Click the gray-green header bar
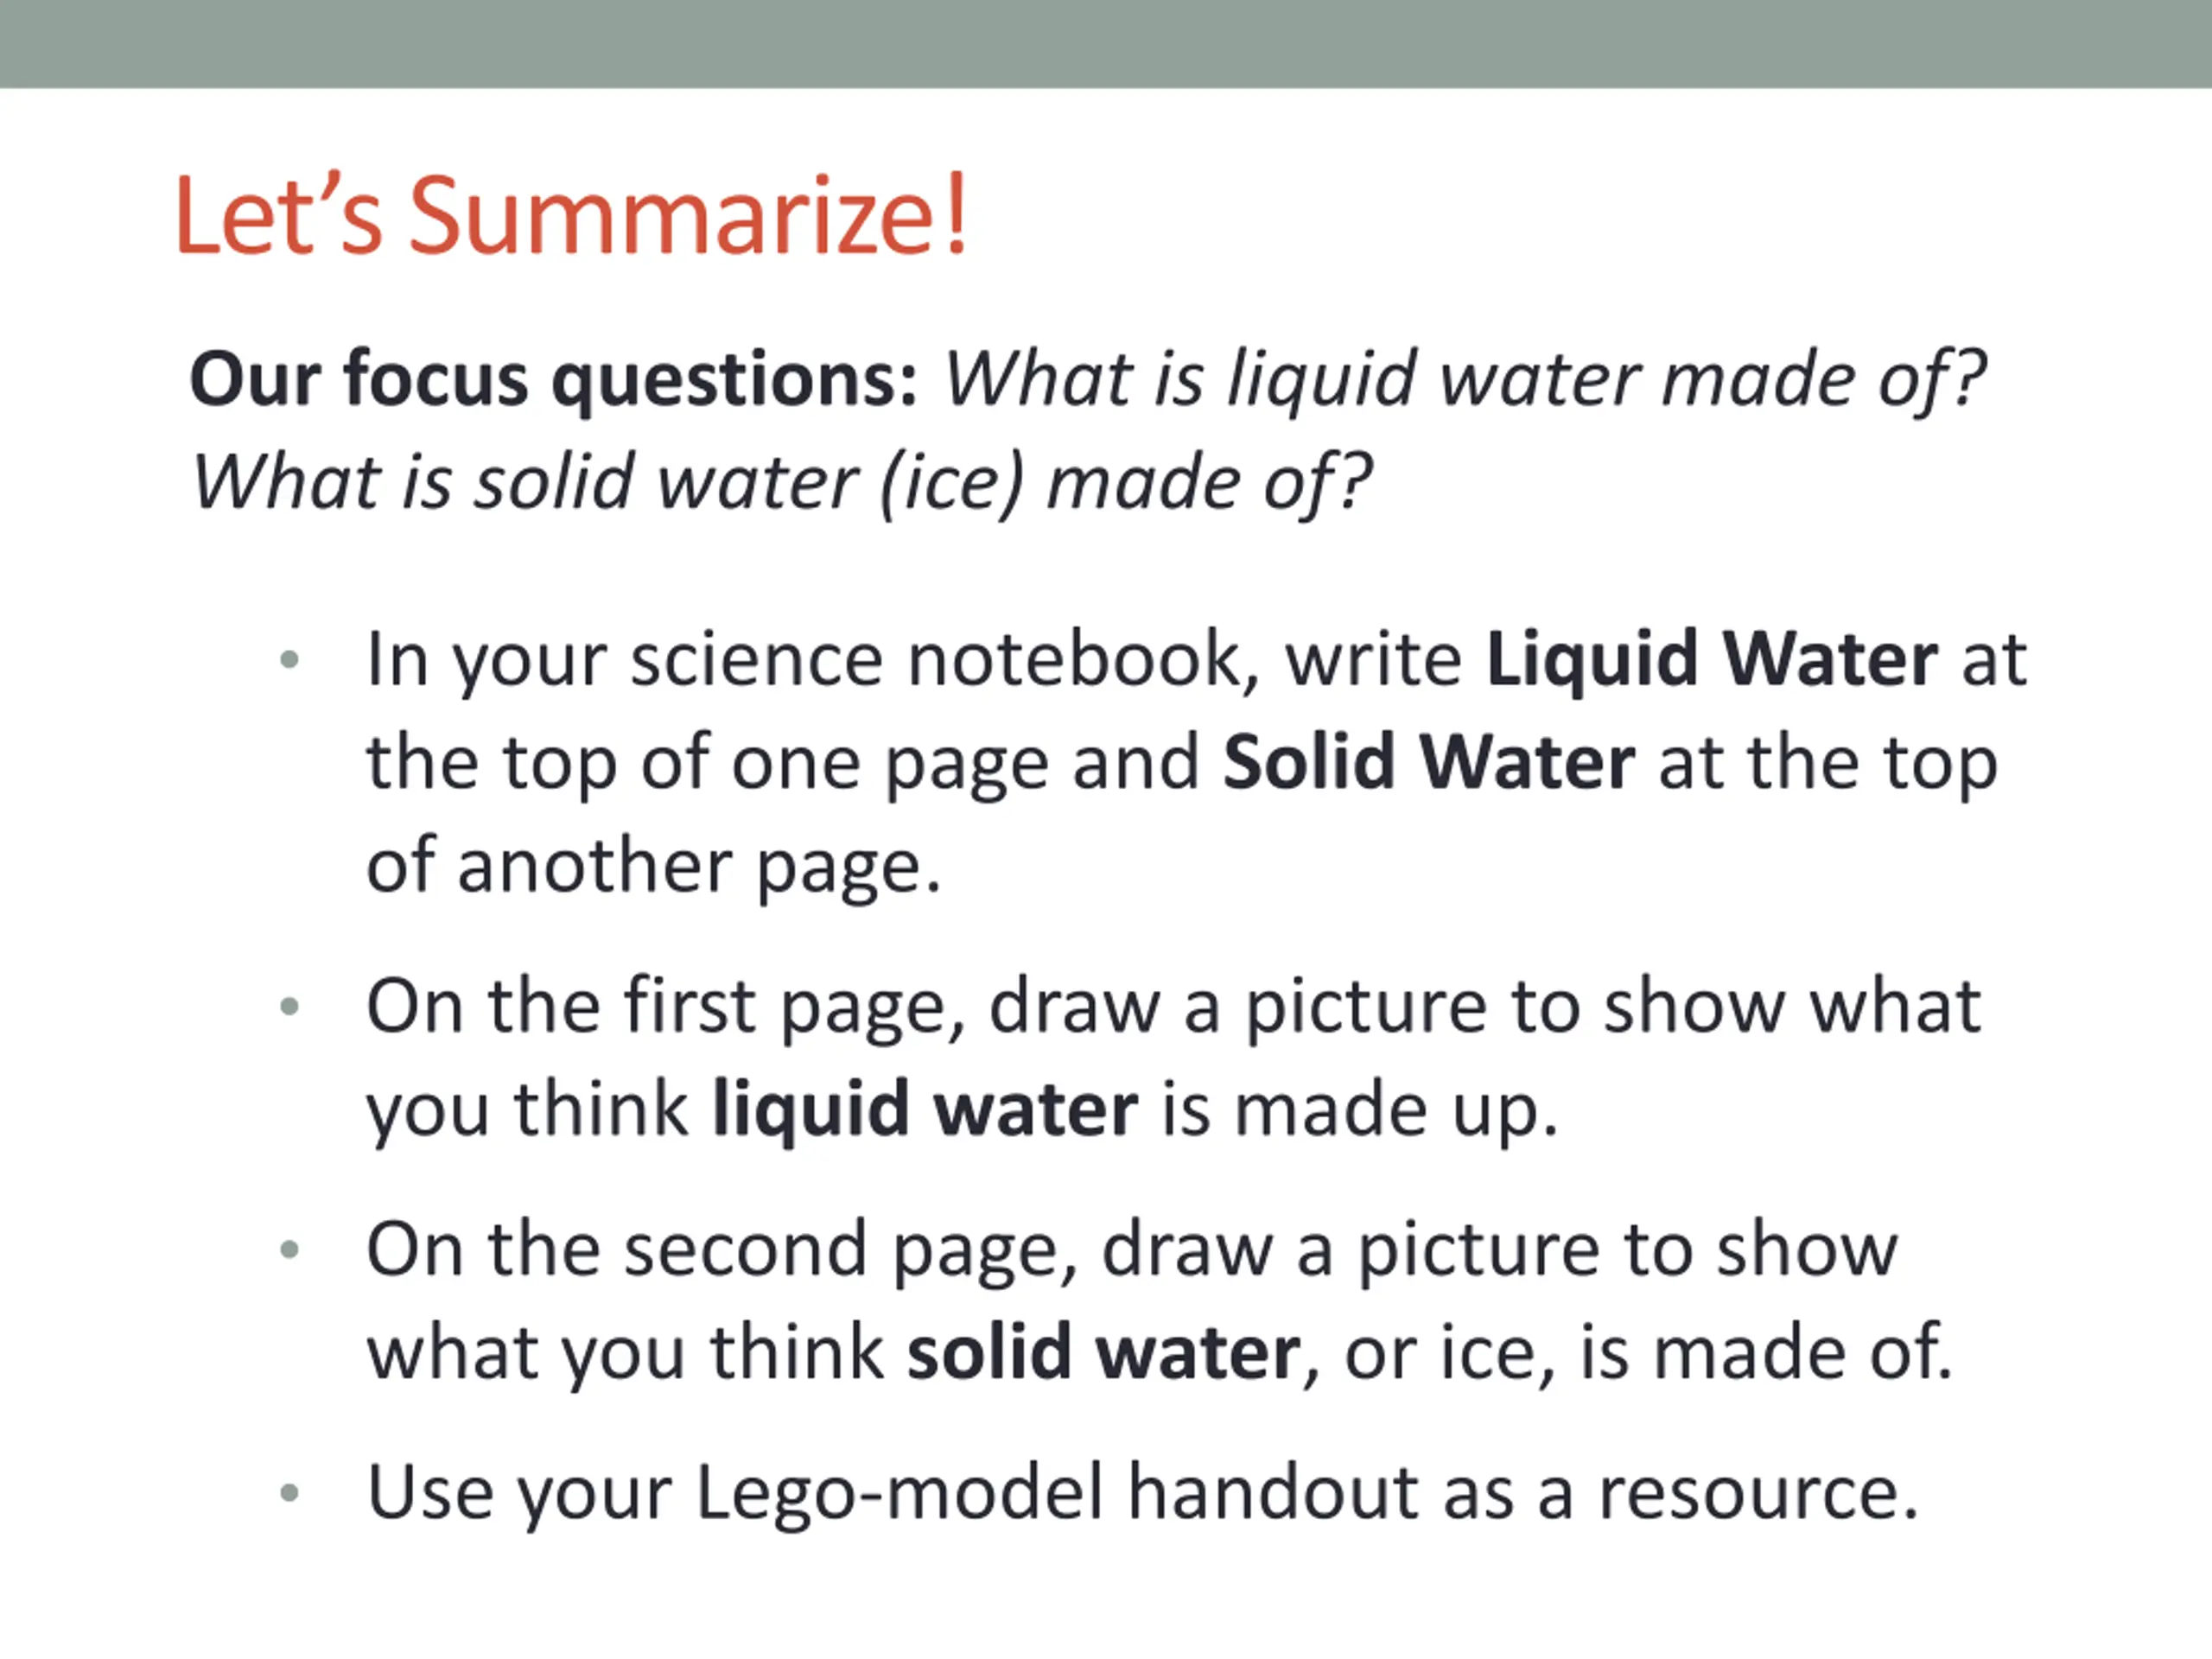The width and height of the screenshot is (2212, 1659). click(1106, 43)
